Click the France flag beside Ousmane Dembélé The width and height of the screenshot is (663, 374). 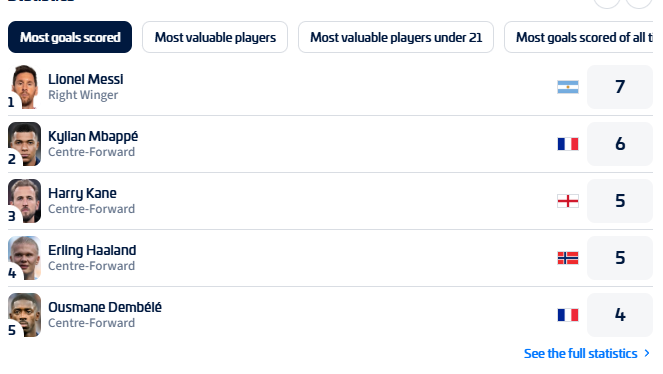(x=568, y=315)
